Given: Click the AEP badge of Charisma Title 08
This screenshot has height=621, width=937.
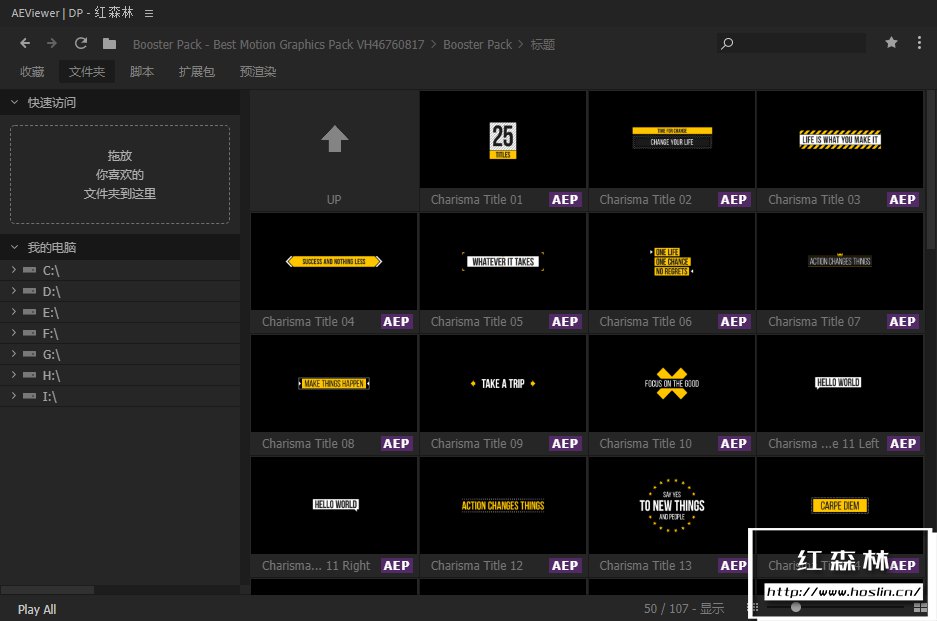Looking at the screenshot, I should point(396,443).
